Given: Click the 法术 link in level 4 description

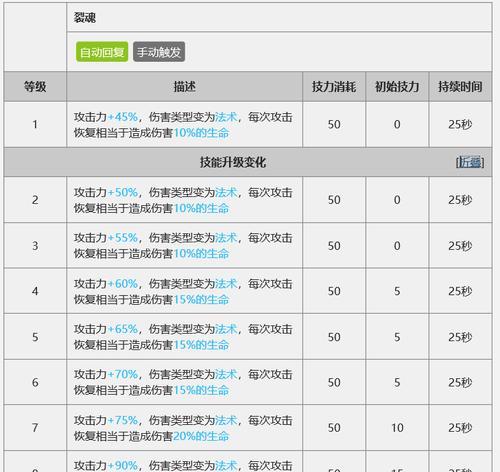Looking at the screenshot, I should pos(226,284).
